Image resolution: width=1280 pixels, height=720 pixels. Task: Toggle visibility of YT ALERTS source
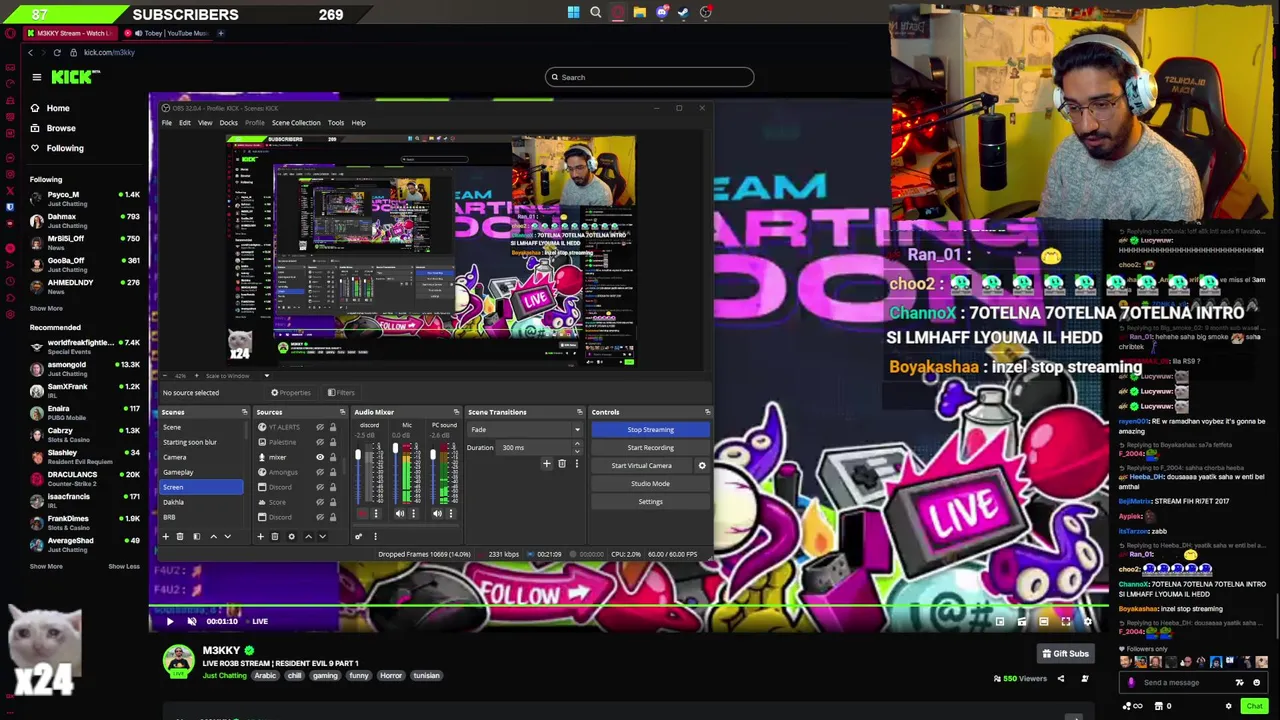click(x=320, y=427)
